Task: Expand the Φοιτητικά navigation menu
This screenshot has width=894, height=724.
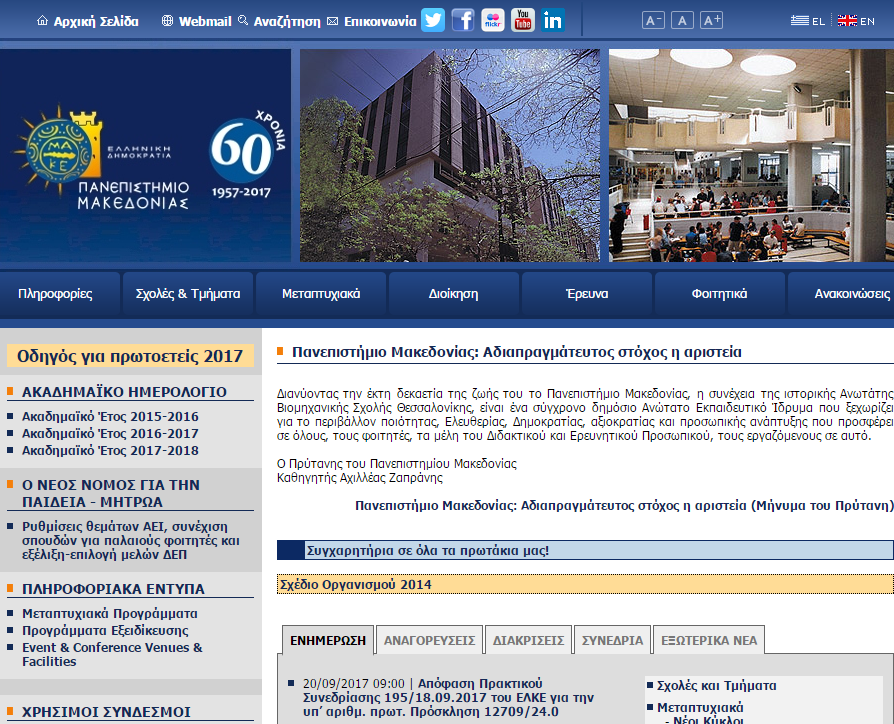Action: (719, 294)
